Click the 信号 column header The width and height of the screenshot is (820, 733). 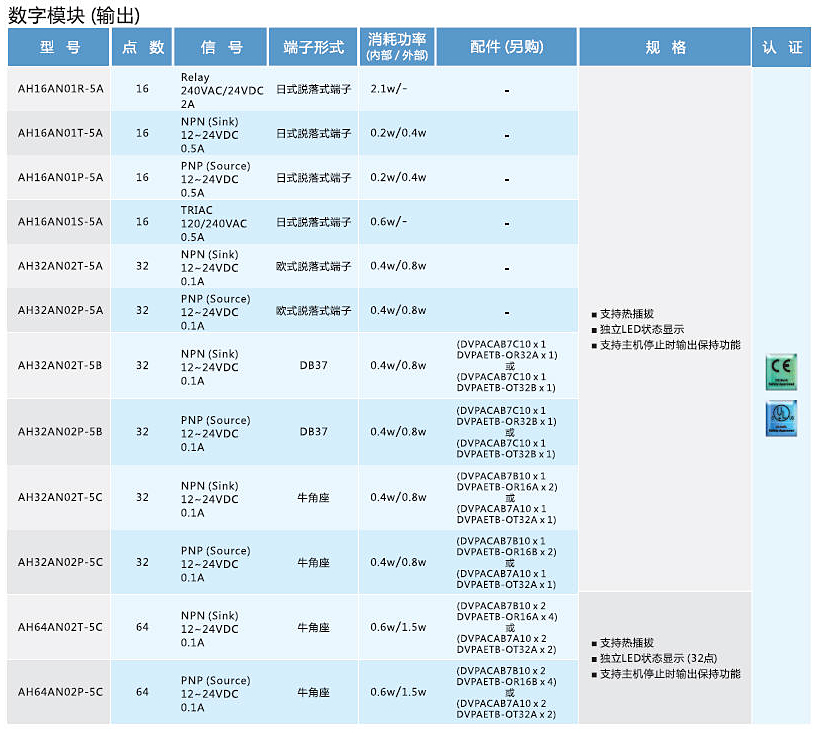(221, 47)
